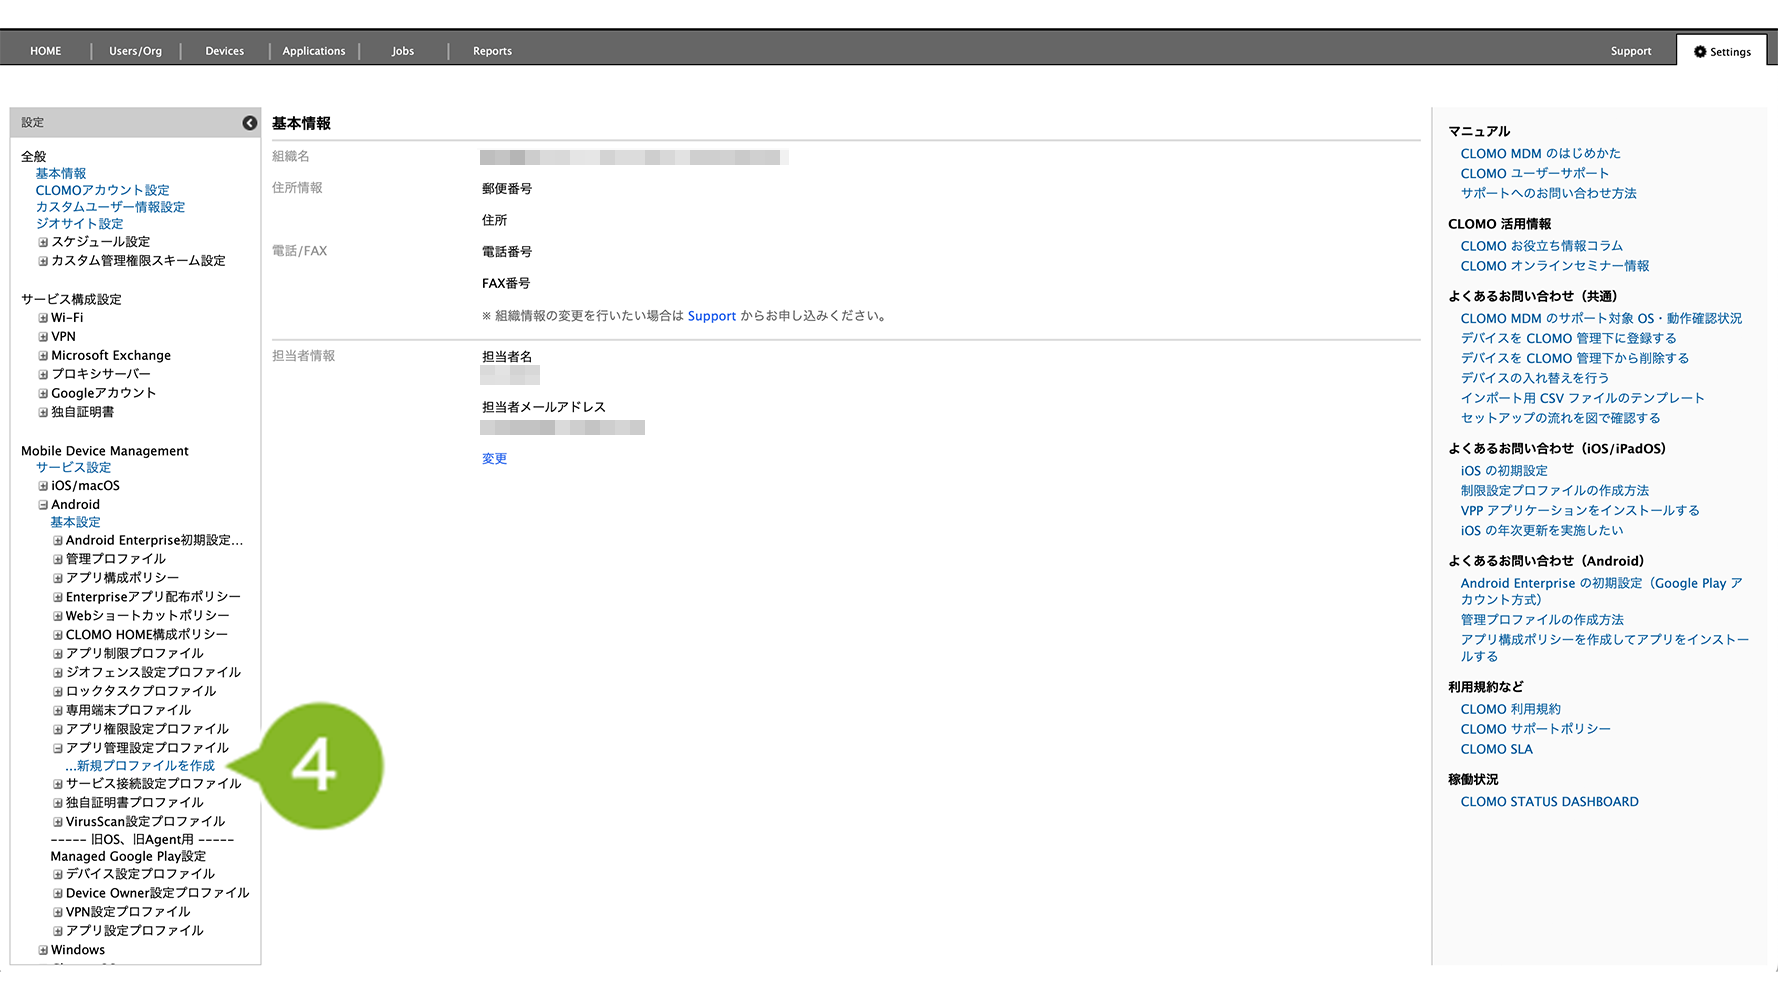Expand ジオフェンス設定プロファイル node
1778x1000 pixels.
[x=58, y=673]
